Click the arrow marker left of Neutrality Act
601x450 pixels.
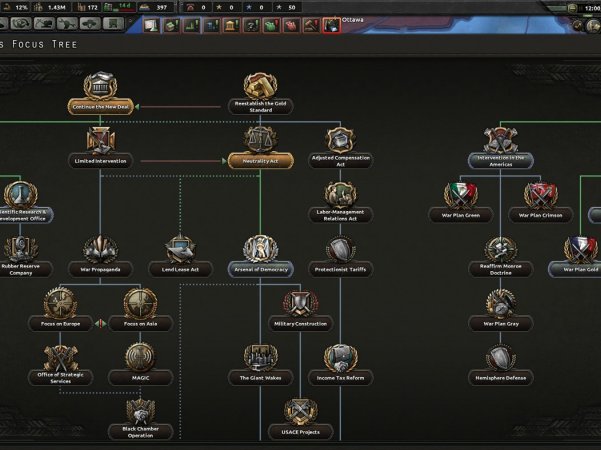point(224,161)
